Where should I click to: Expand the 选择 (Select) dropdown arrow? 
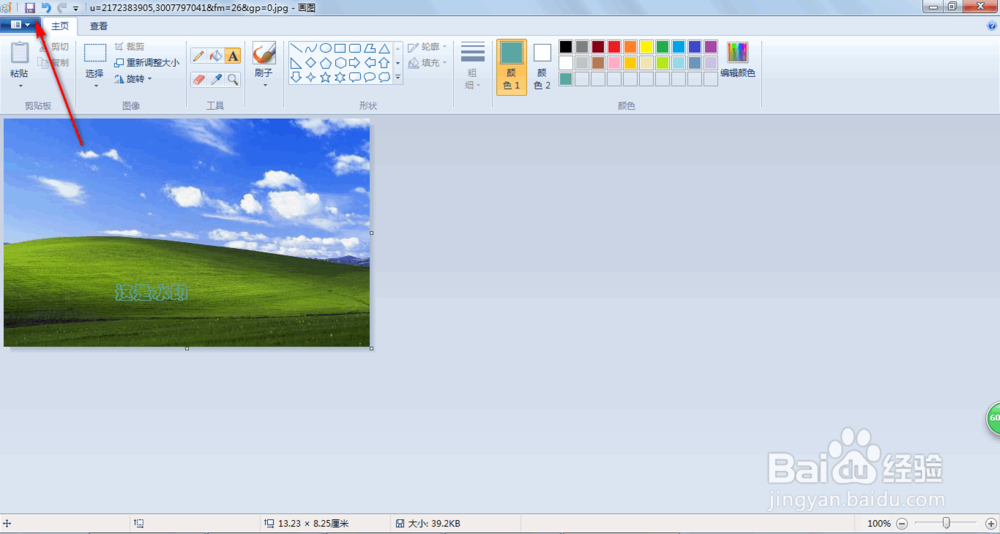(95, 85)
